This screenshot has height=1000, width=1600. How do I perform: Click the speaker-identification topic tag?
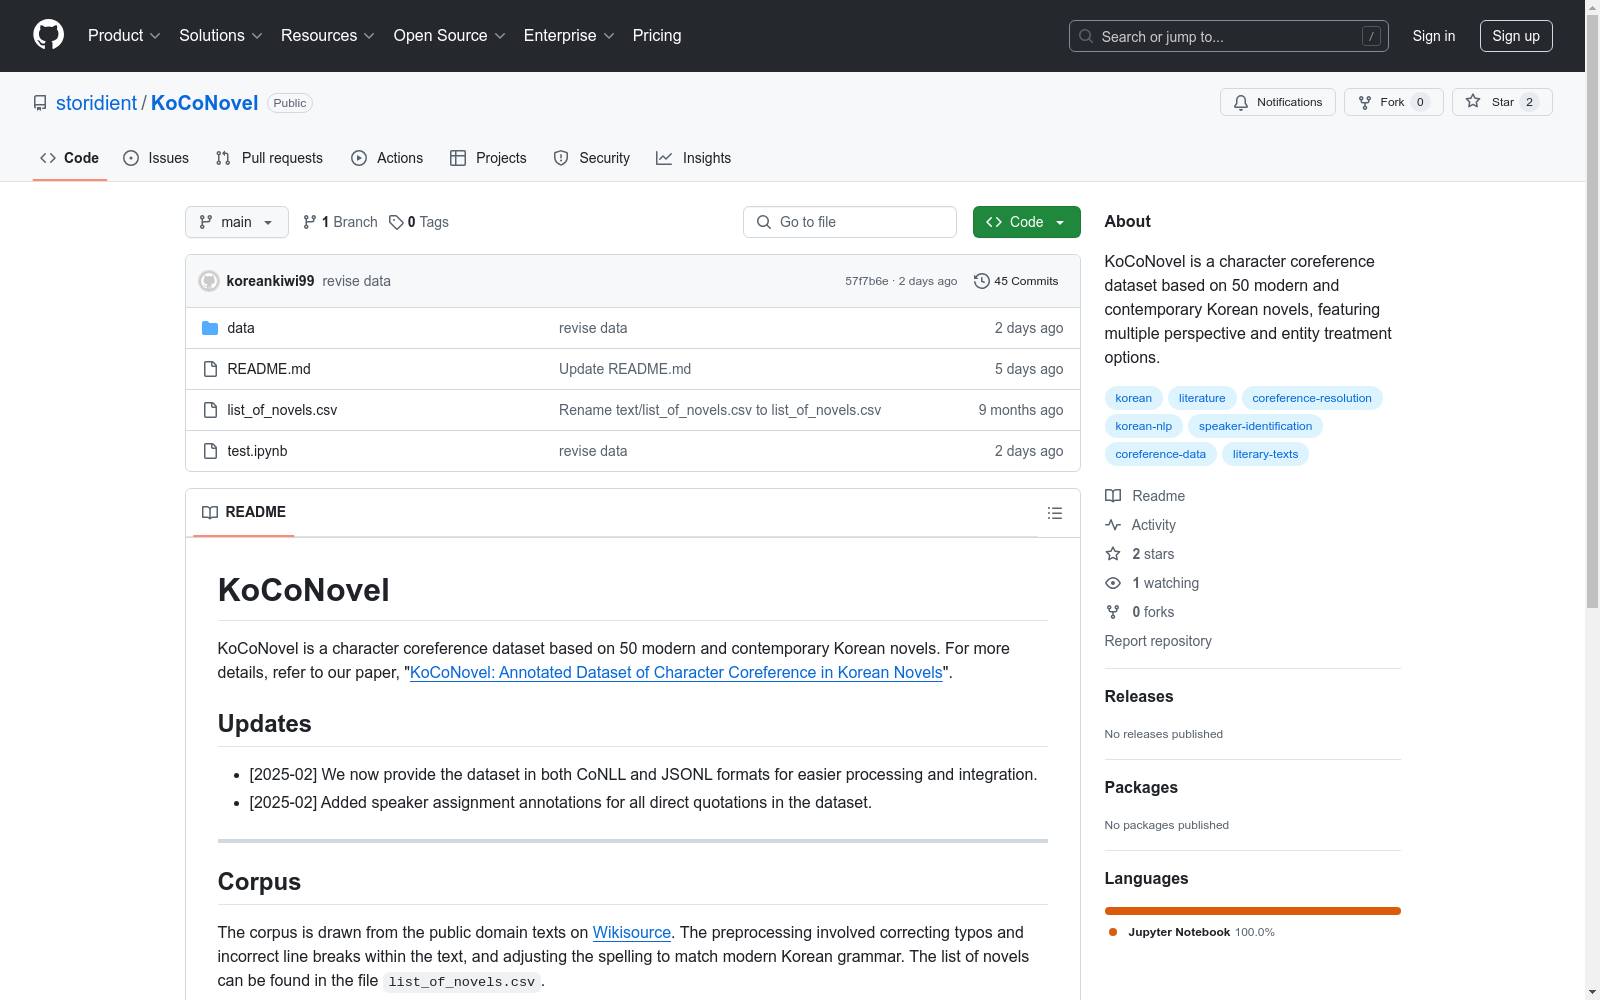click(1256, 426)
